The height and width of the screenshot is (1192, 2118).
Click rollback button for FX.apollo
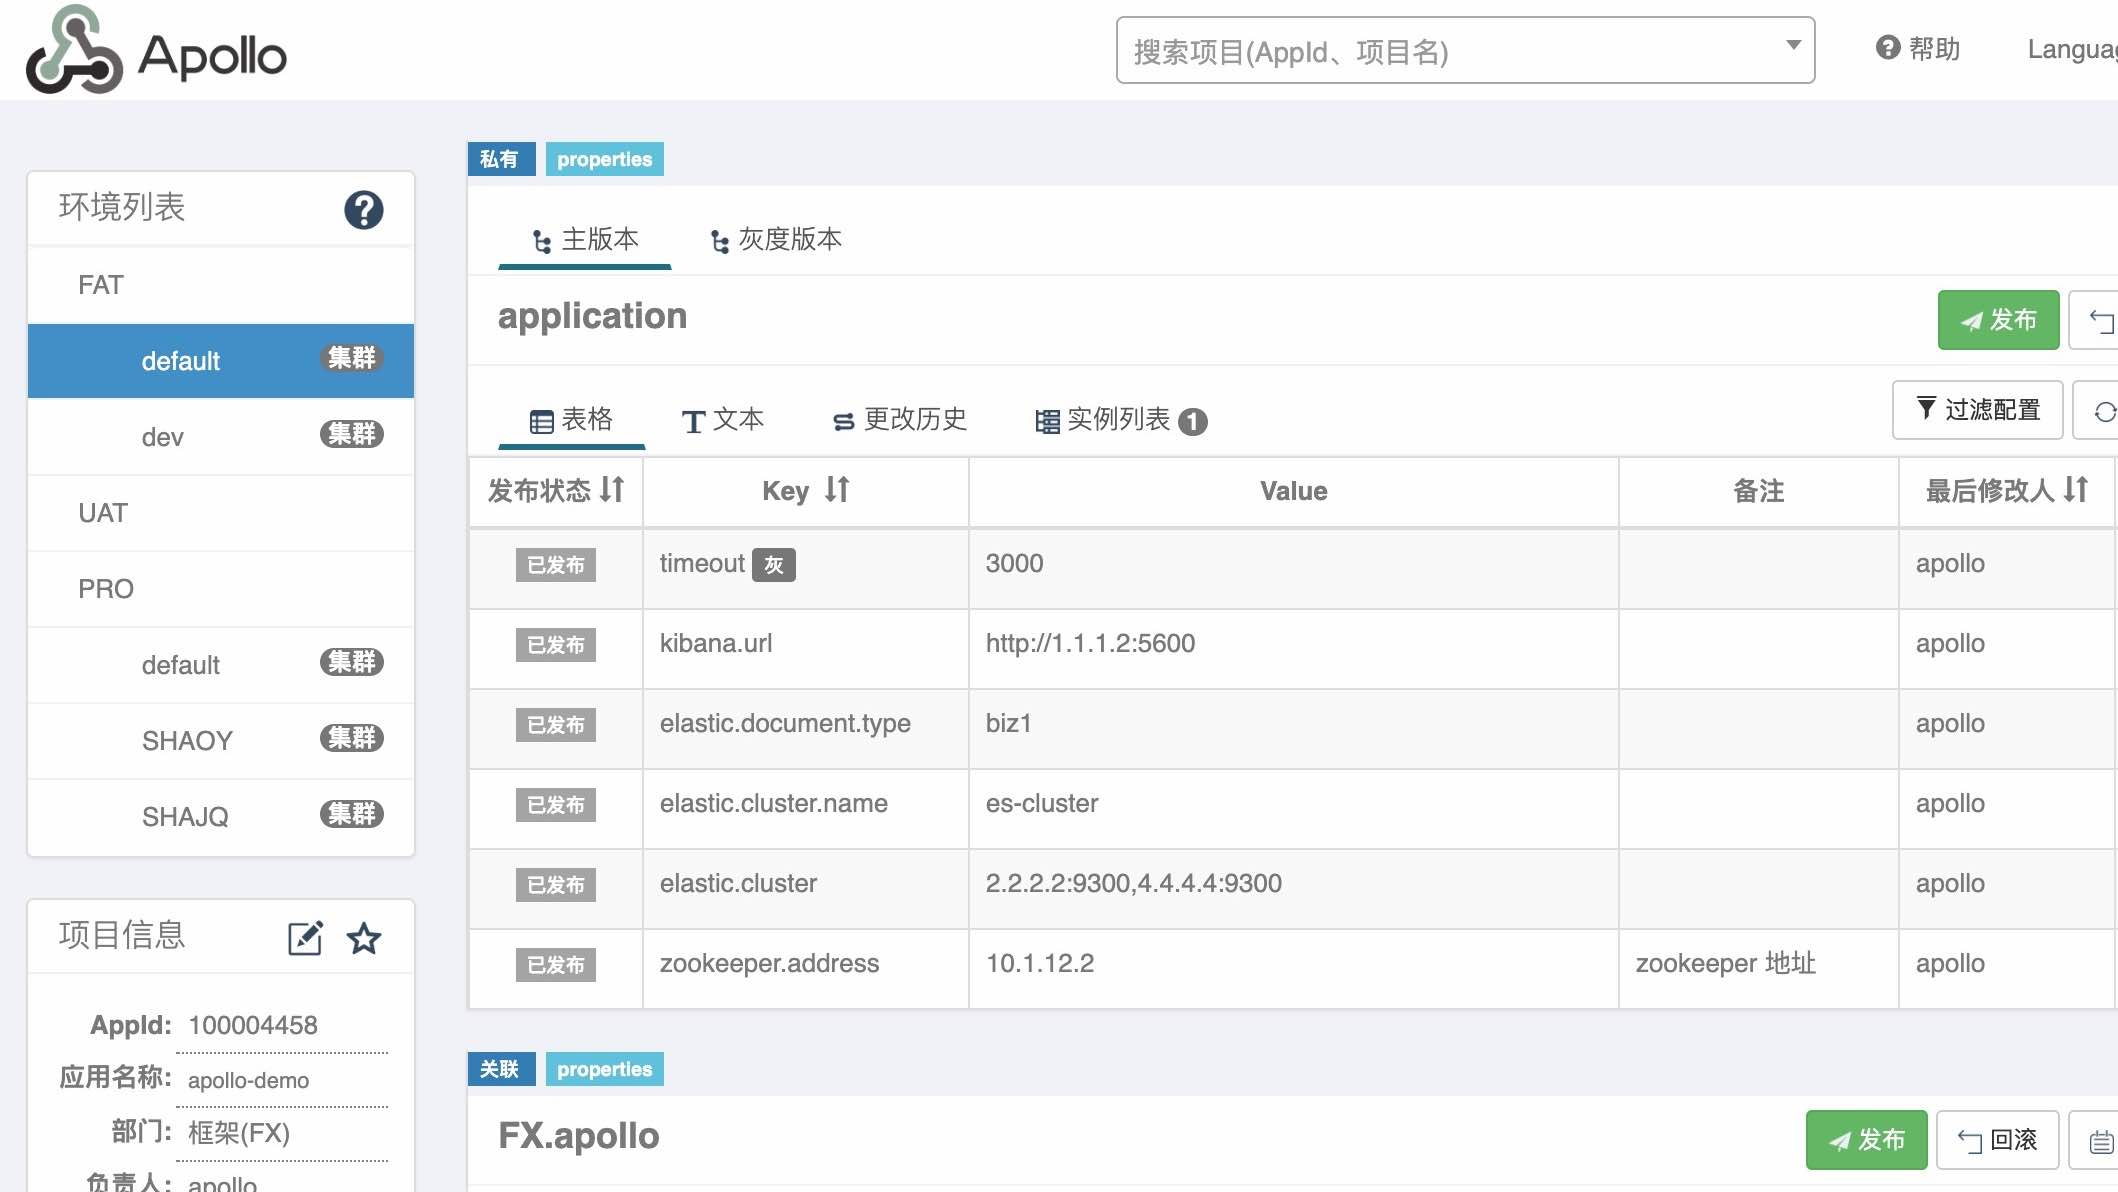click(x=1997, y=1140)
